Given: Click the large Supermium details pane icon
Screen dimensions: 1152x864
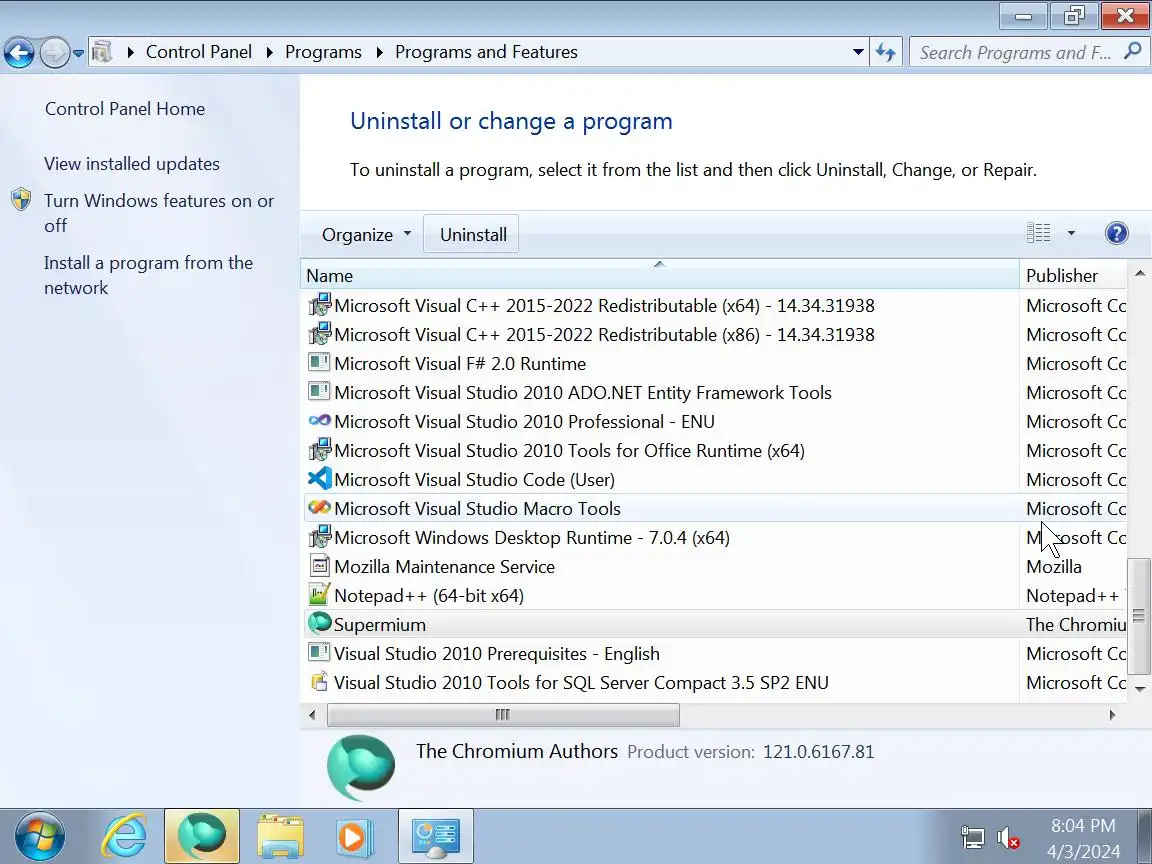Looking at the screenshot, I should [361, 767].
